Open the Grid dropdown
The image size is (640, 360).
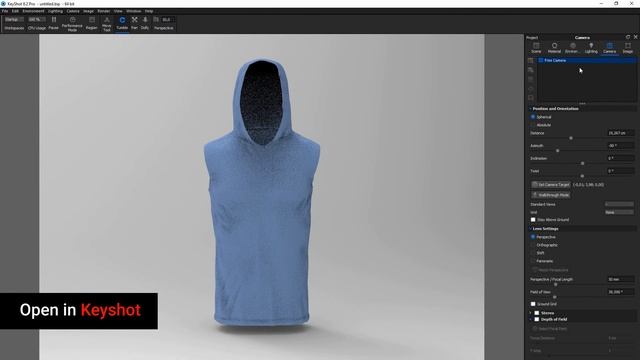619,212
